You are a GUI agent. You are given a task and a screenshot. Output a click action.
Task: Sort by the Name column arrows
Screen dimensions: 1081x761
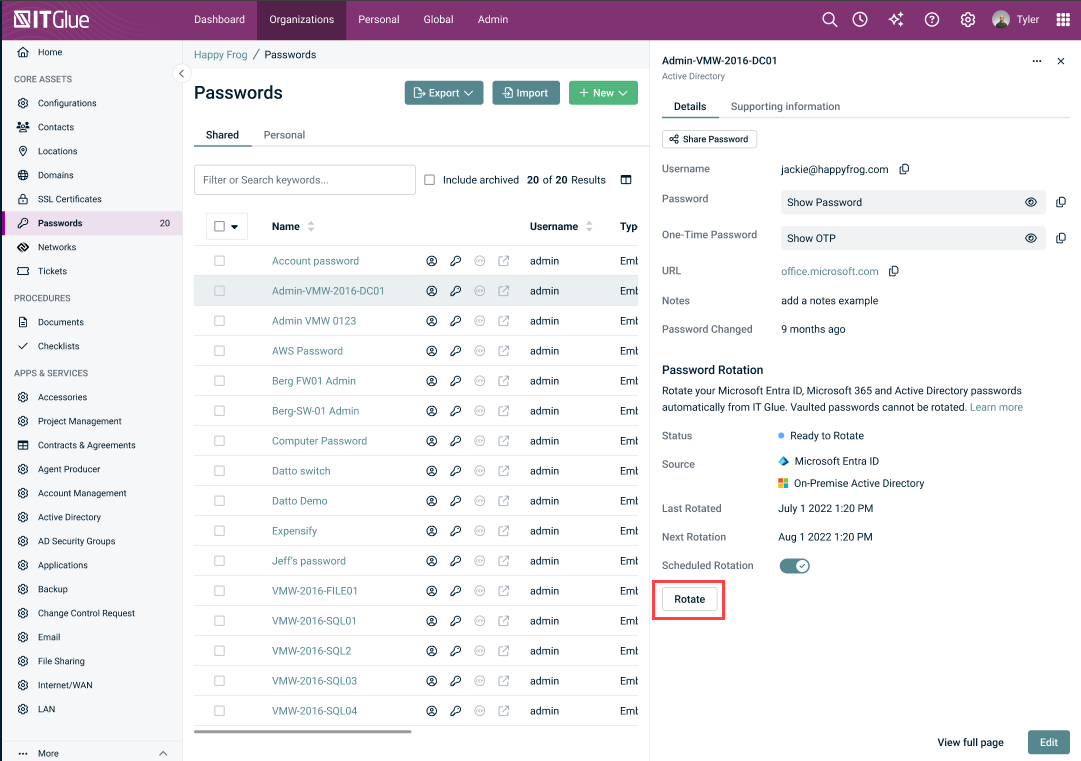coord(311,226)
